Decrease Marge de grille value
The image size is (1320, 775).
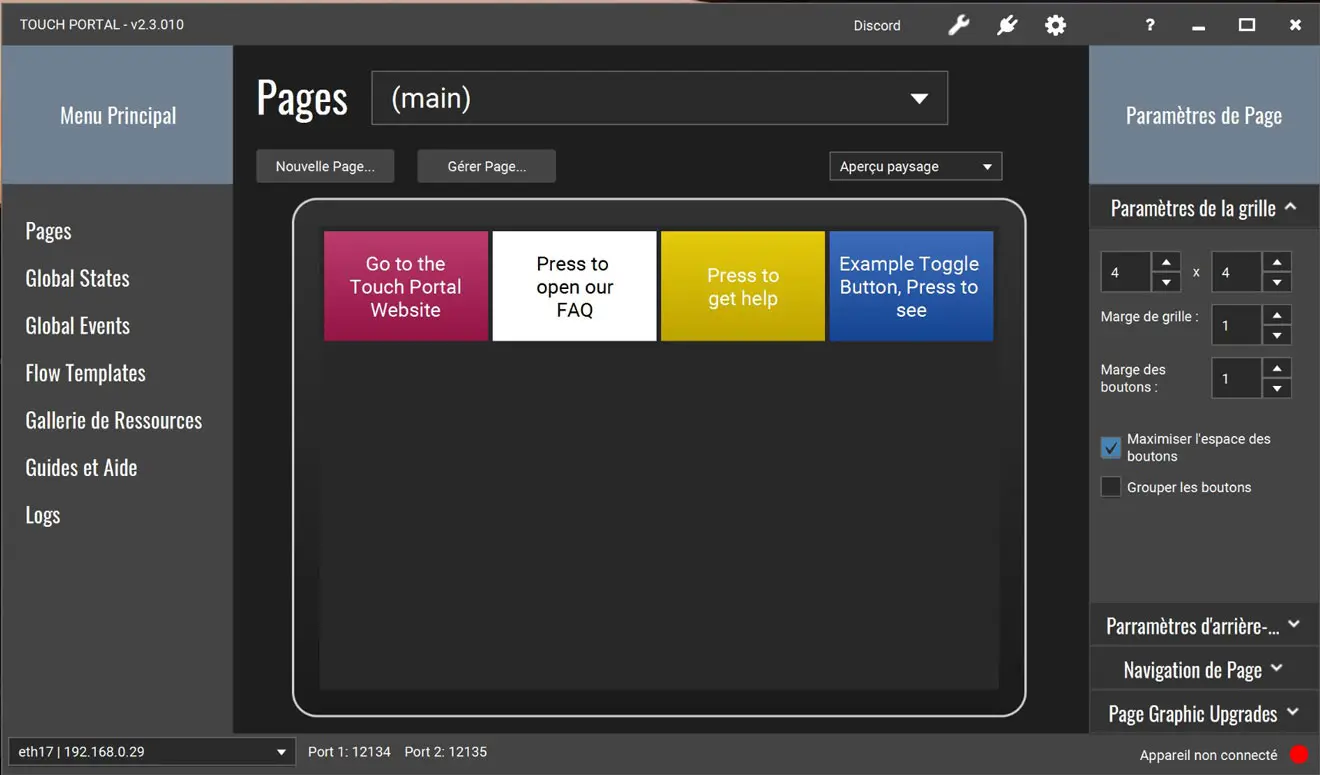[1277, 335]
